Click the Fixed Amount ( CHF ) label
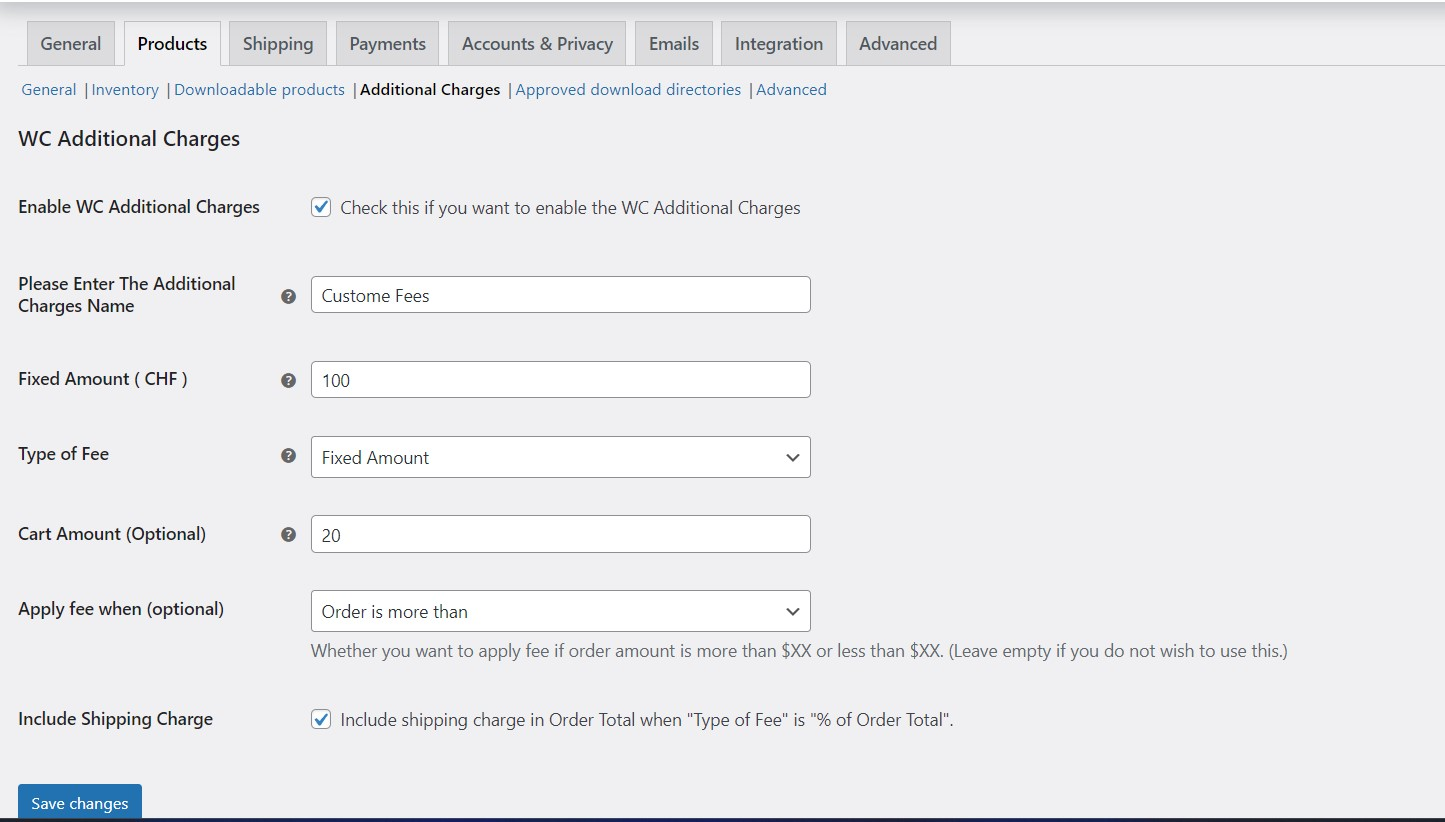 (103, 379)
